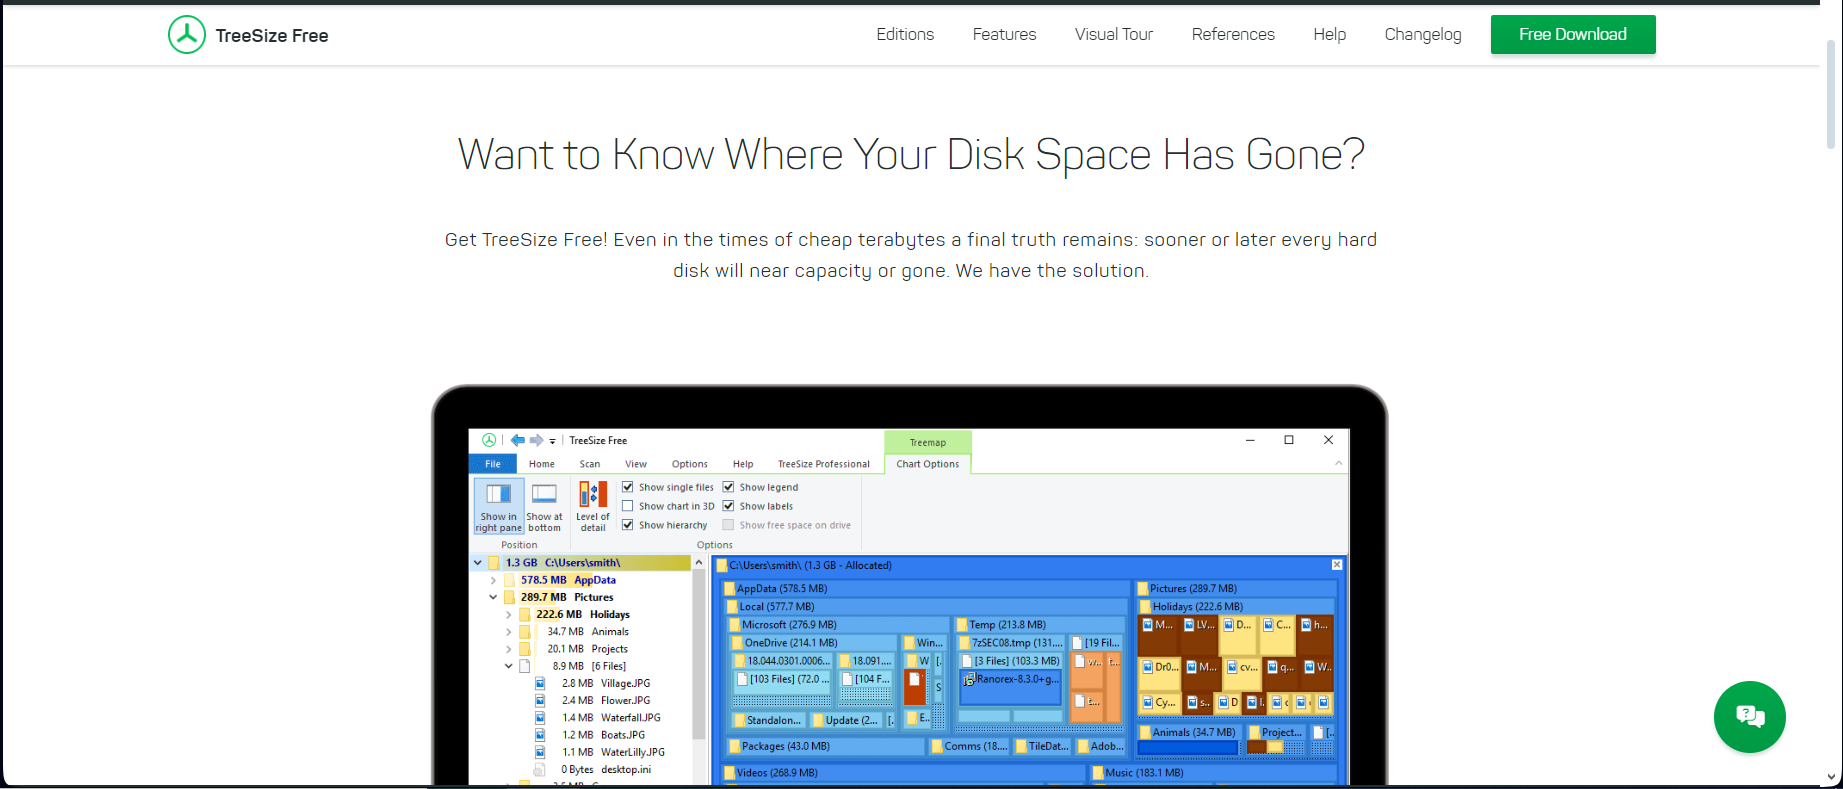This screenshot has height=789, width=1843.
Task: Click the Packages folder icon in the treemap
Action: (735, 747)
